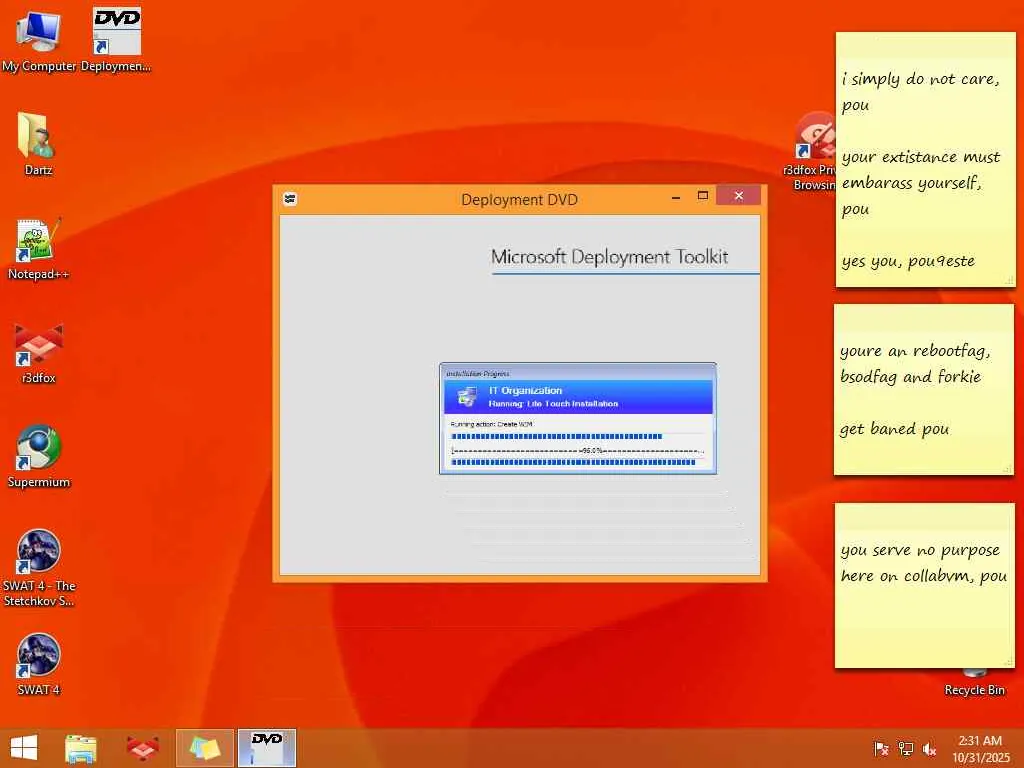Screen dimensions: 1024x768
Task: Click the 'you serve no purpose' sticky note
Action: tap(924, 586)
